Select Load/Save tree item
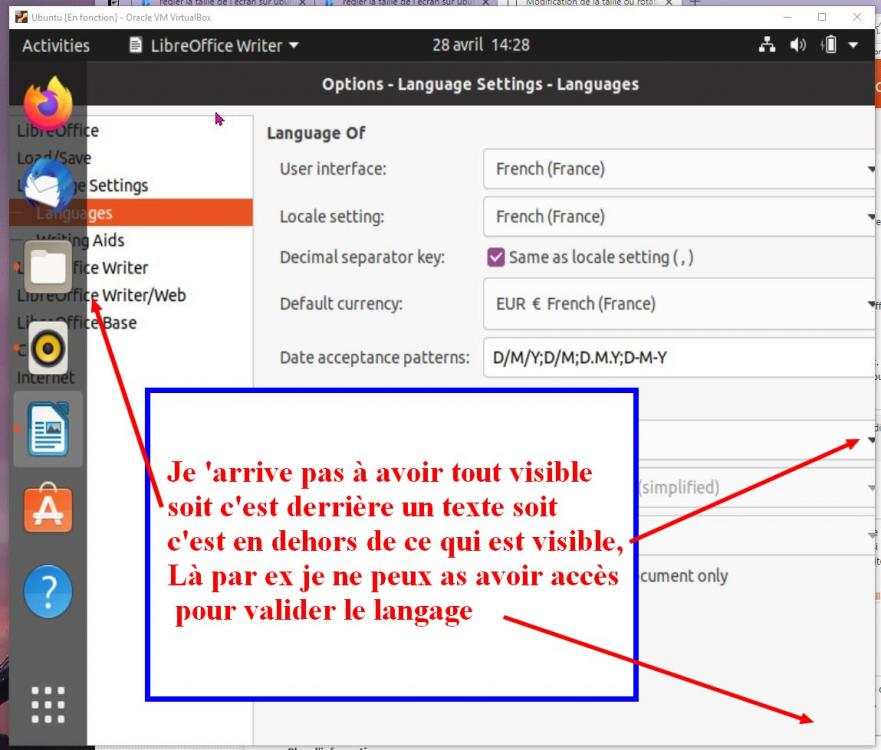Image resolution: width=881 pixels, height=750 pixels. [x=54, y=158]
